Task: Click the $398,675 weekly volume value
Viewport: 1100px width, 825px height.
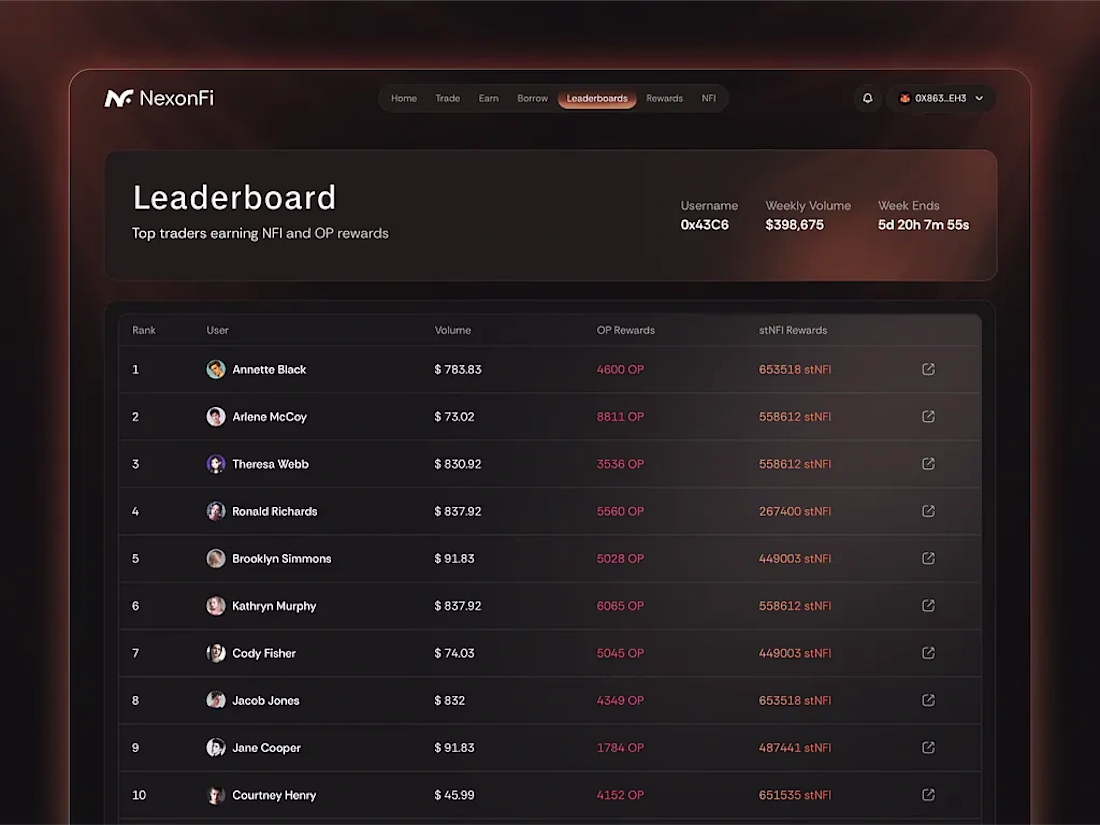Action: click(x=794, y=225)
